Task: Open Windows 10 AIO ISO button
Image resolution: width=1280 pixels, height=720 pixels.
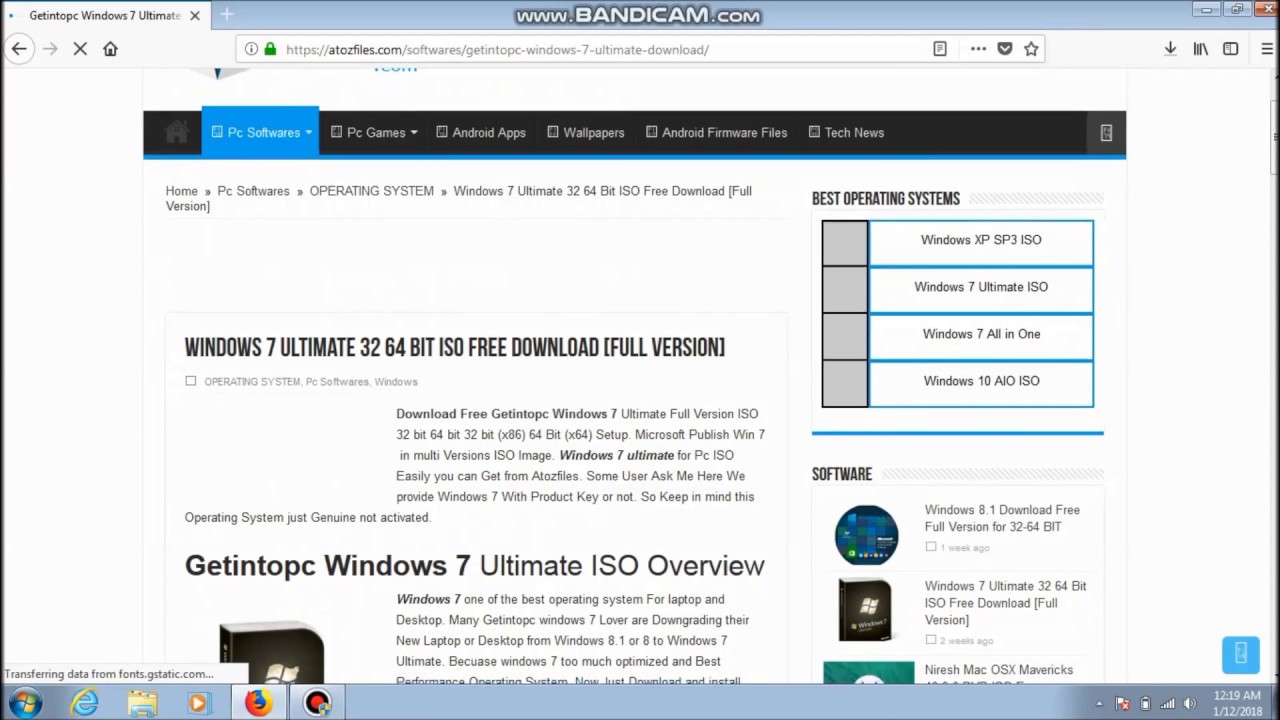Action: coord(981,381)
